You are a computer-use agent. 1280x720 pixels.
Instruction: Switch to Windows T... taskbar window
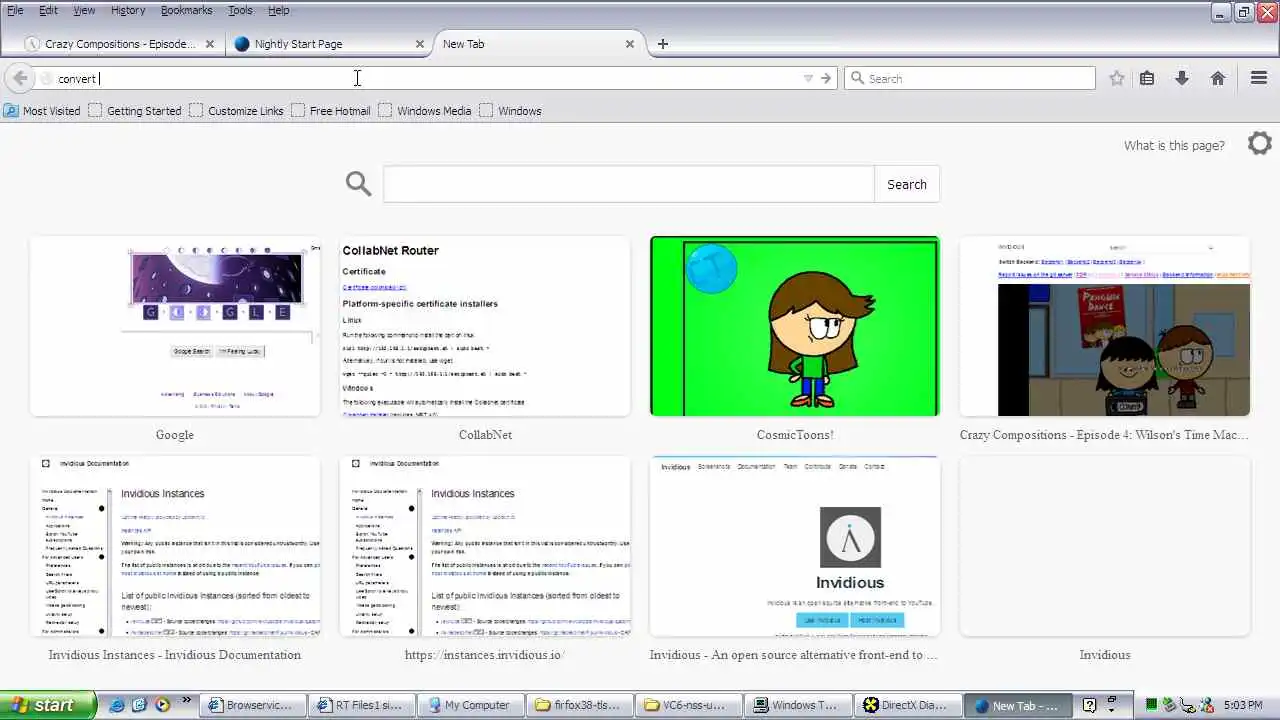(797, 705)
